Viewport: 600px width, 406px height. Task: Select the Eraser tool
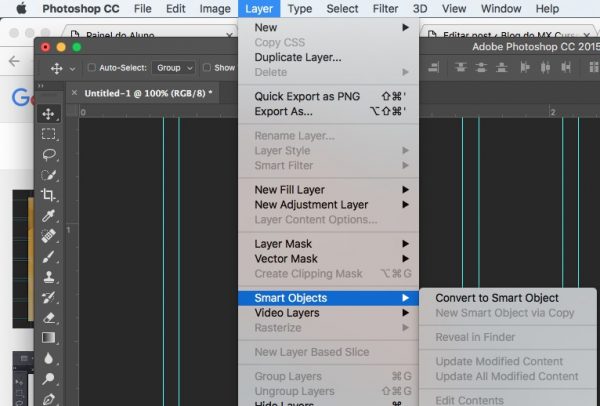(x=49, y=318)
